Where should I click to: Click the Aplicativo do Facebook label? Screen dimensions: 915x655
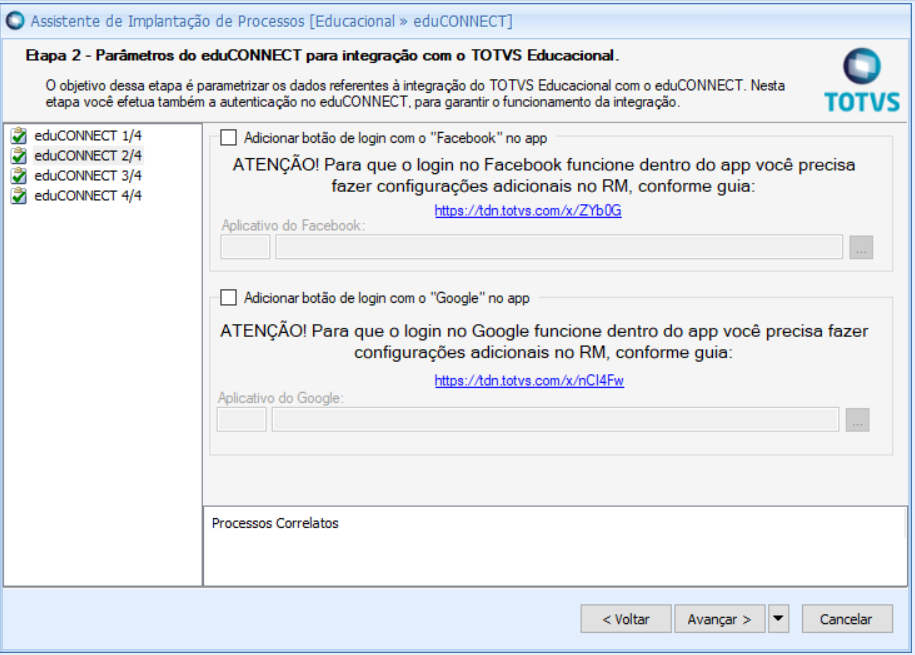tap(294, 225)
